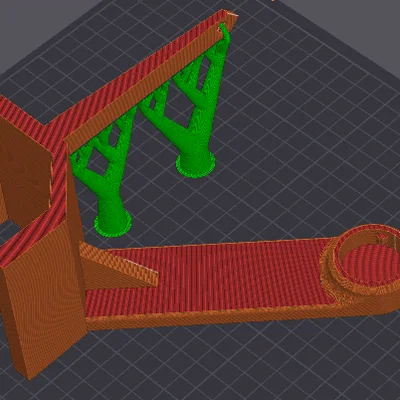Click the triangular gusset brace on the model
This screenshot has height=400, width=400.
[x=118, y=267]
